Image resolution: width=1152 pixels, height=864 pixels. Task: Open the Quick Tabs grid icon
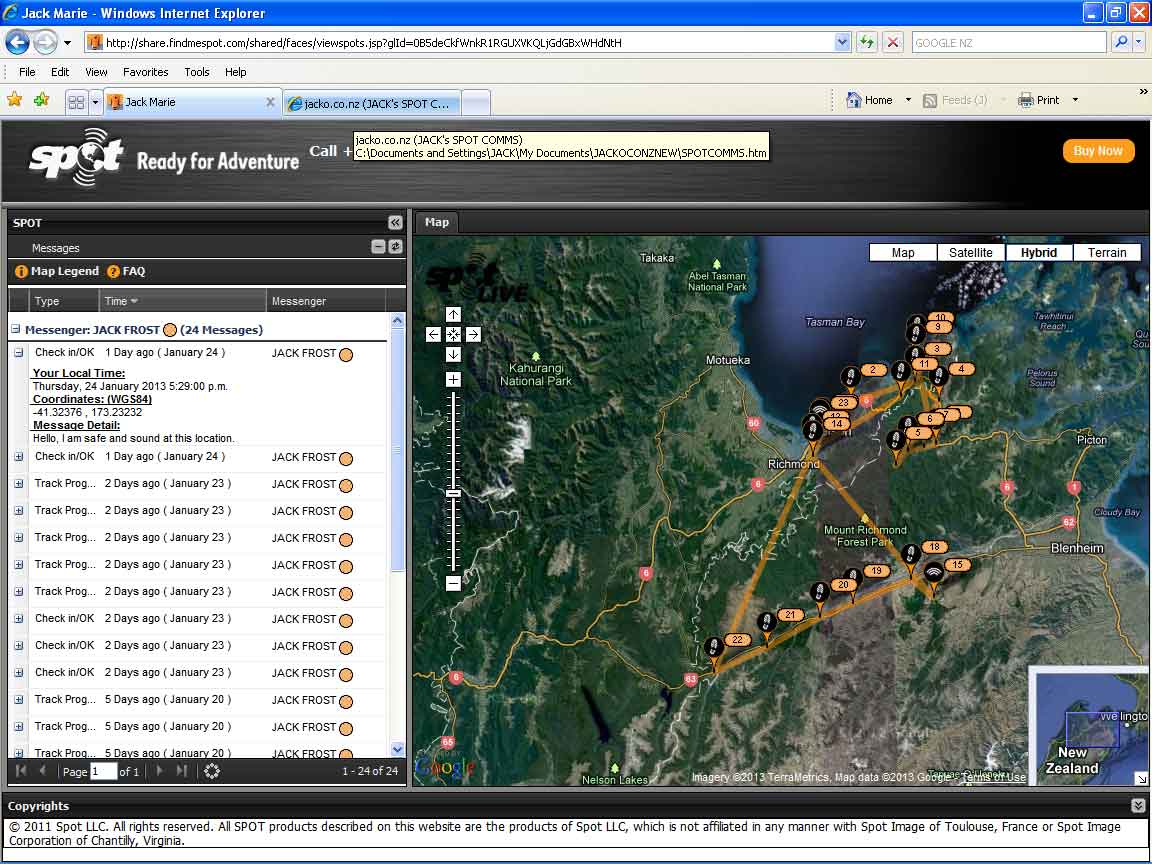(x=76, y=102)
